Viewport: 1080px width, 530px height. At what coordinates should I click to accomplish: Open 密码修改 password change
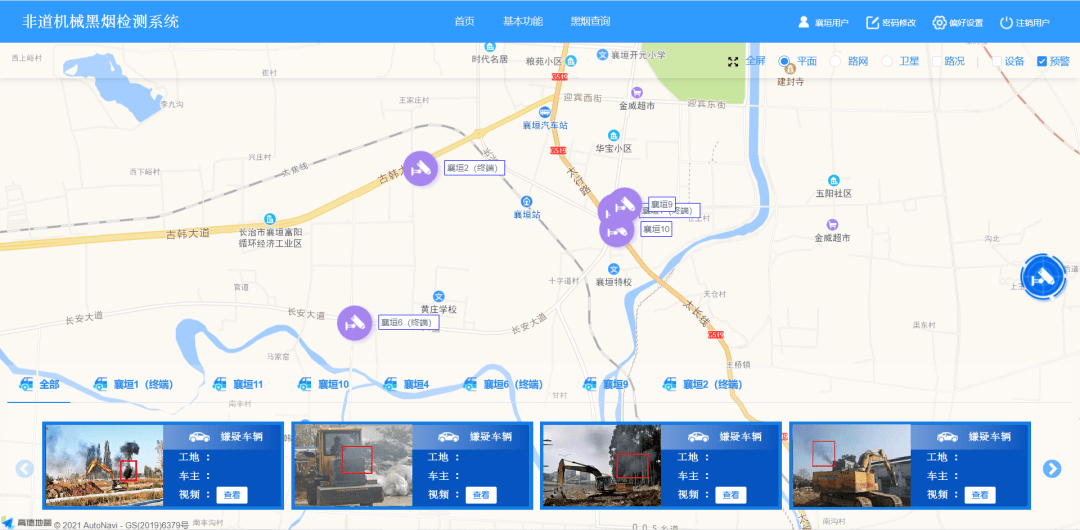tap(872, 22)
